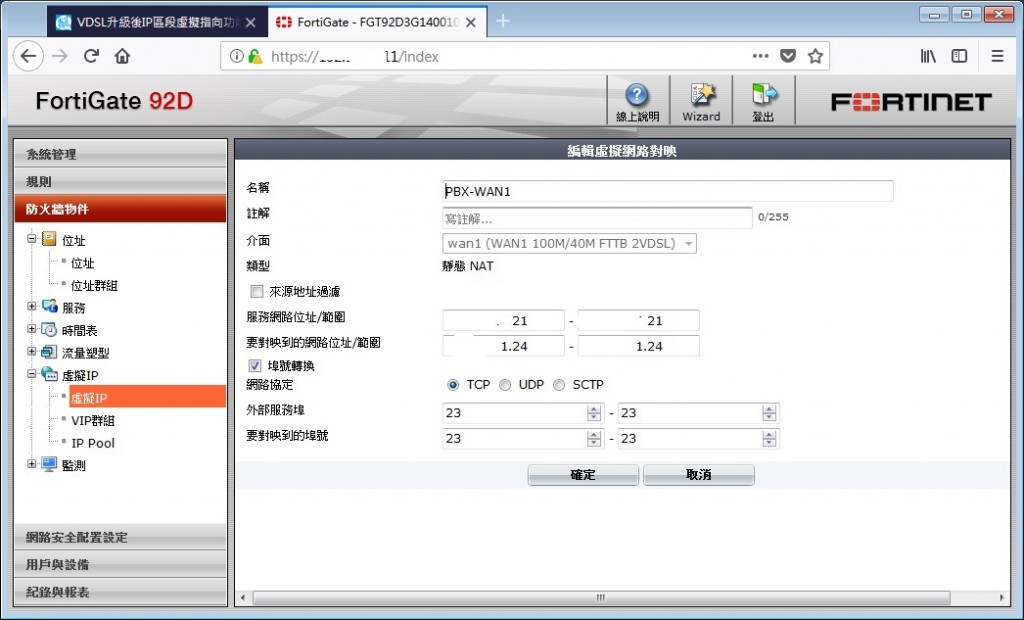Open the 用戶與設備 menu section
Image resolution: width=1024 pixels, height=620 pixels.
pos(121,564)
